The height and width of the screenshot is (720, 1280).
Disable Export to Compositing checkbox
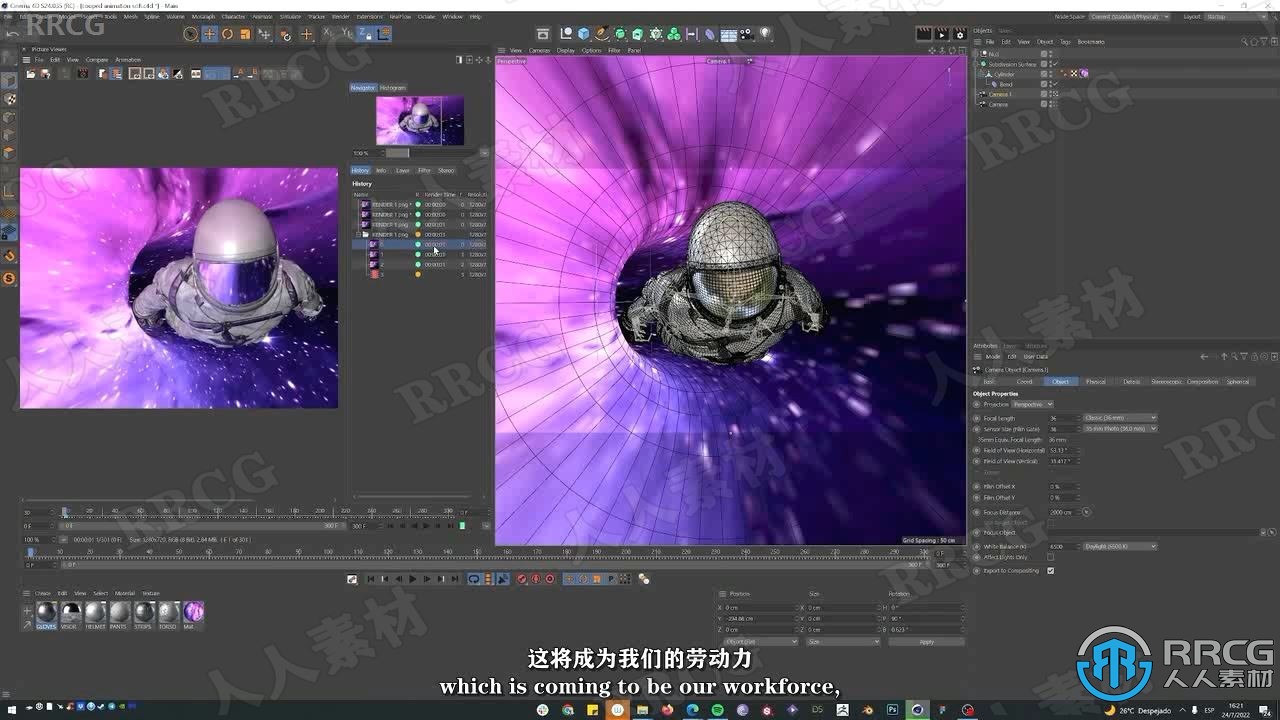tap(1050, 571)
